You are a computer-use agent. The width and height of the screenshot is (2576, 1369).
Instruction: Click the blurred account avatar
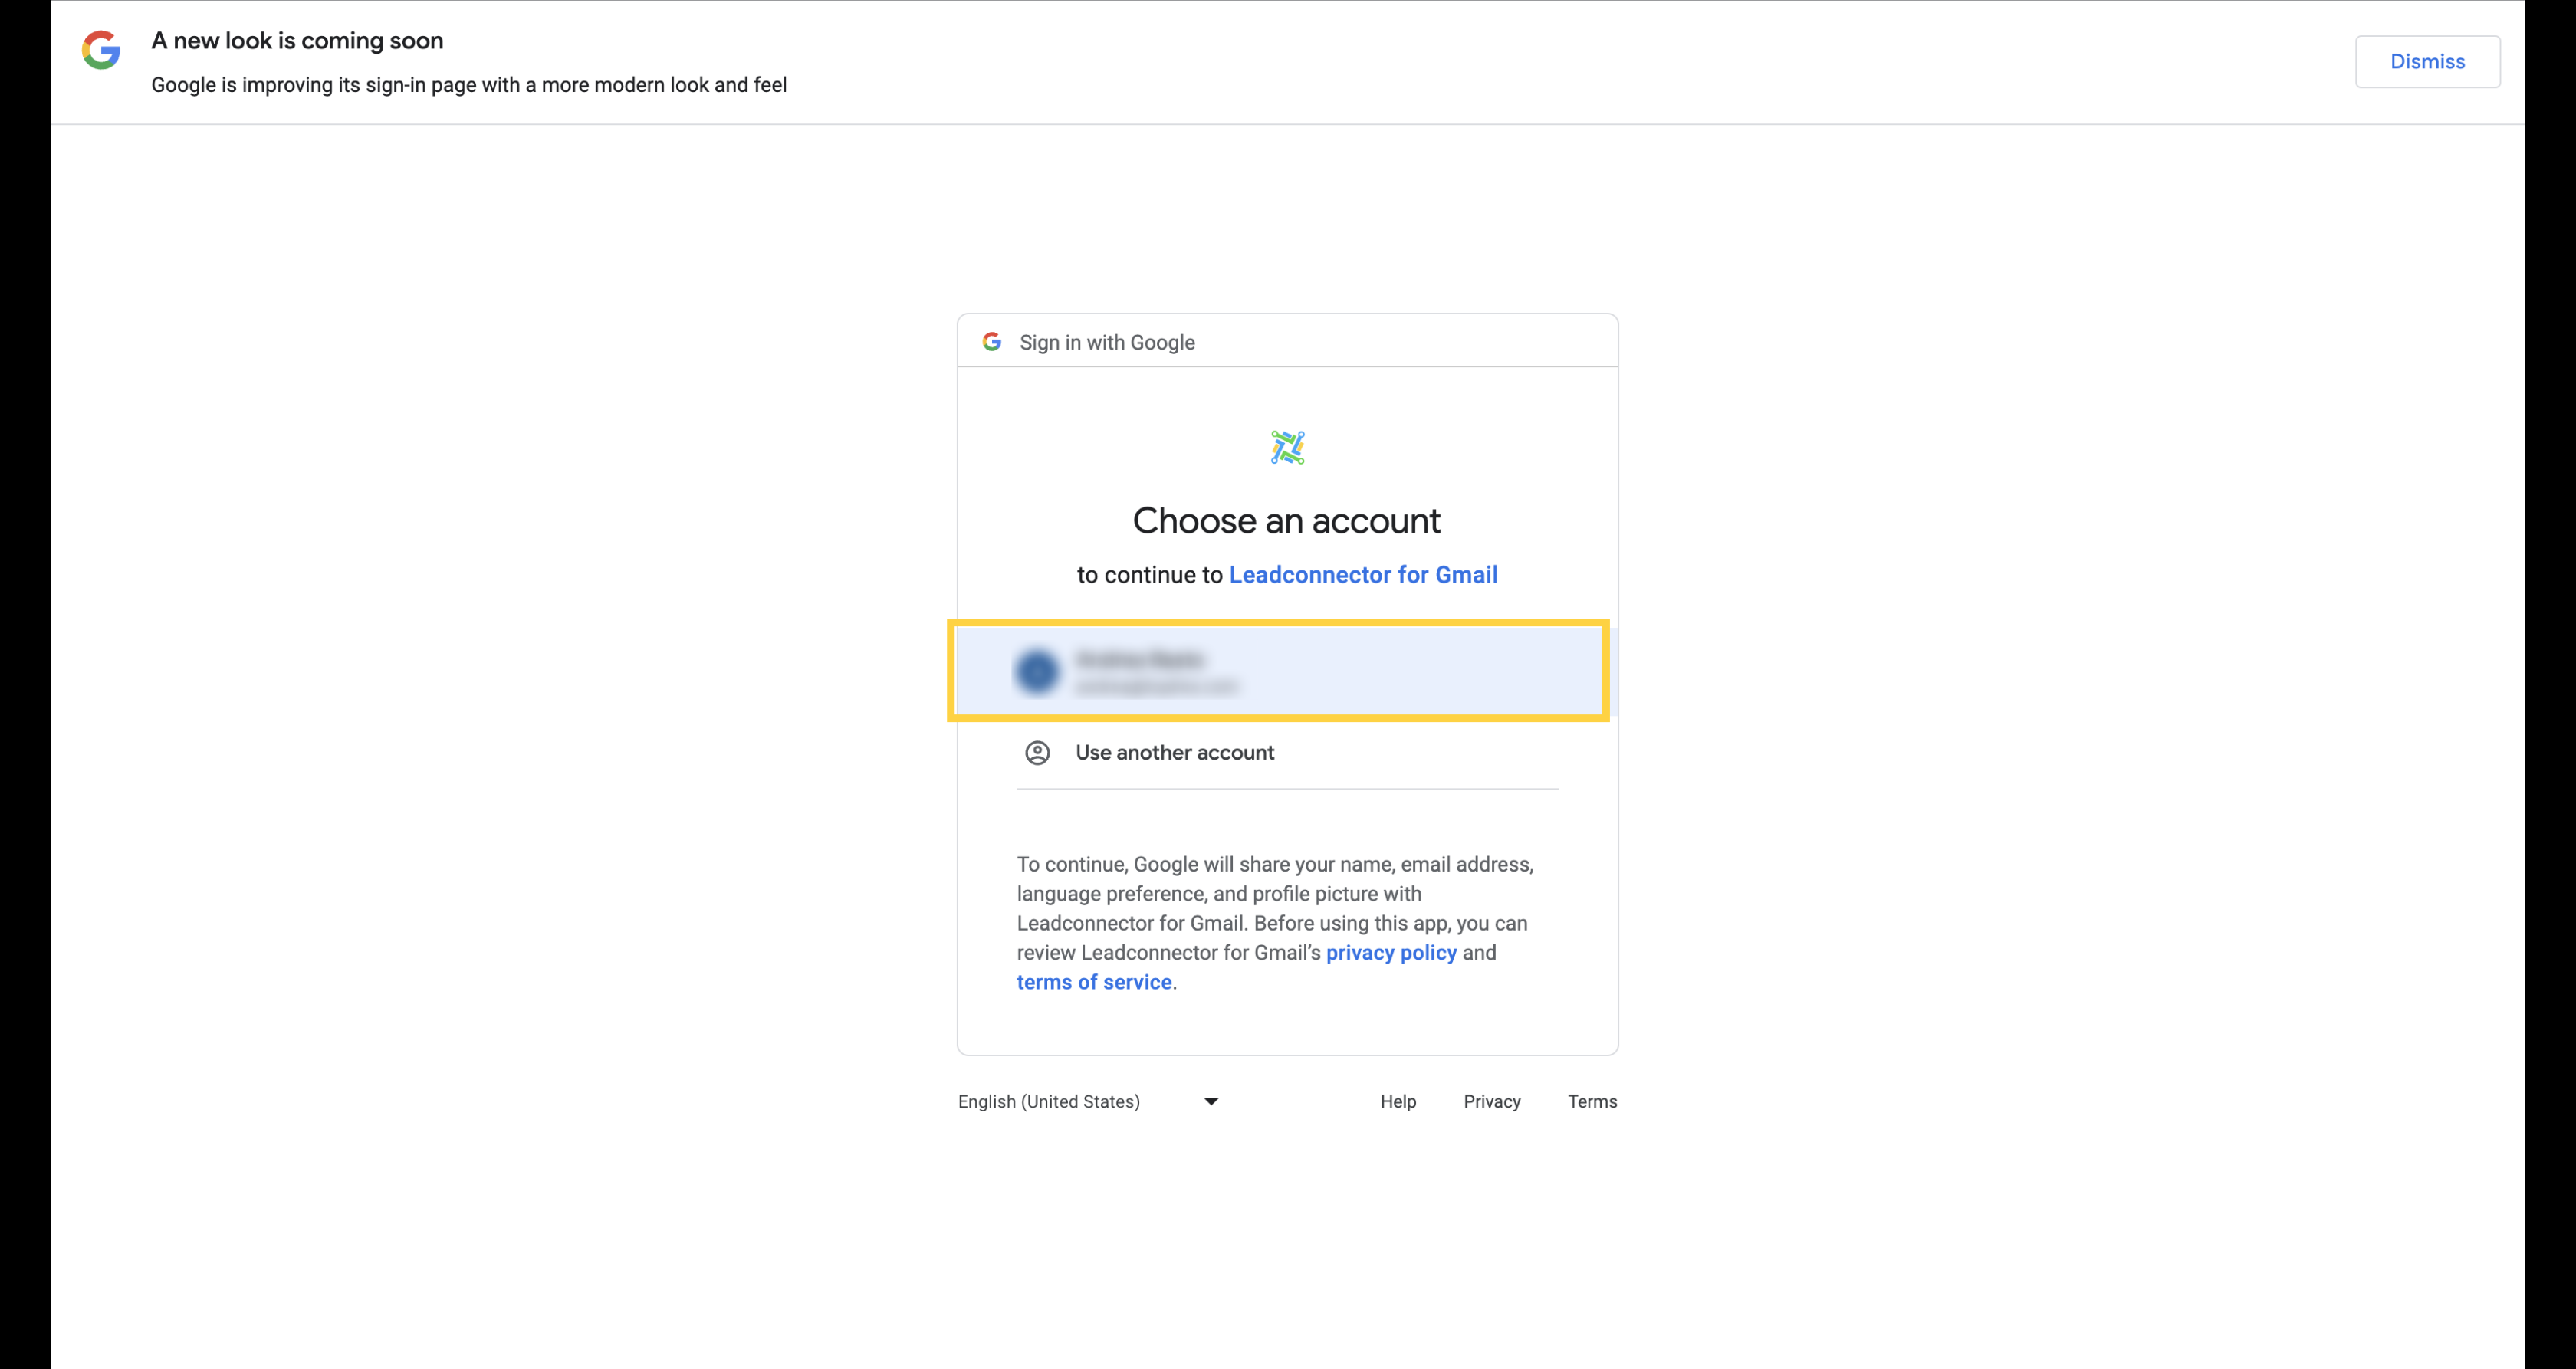pyautogui.click(x=1037, y=671)
